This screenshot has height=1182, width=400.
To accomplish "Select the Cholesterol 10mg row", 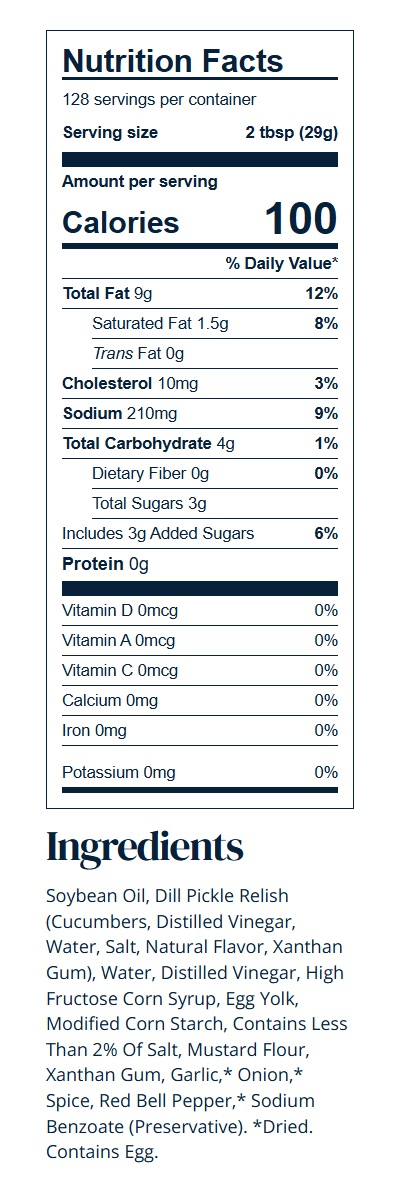I will click(200, 384).
